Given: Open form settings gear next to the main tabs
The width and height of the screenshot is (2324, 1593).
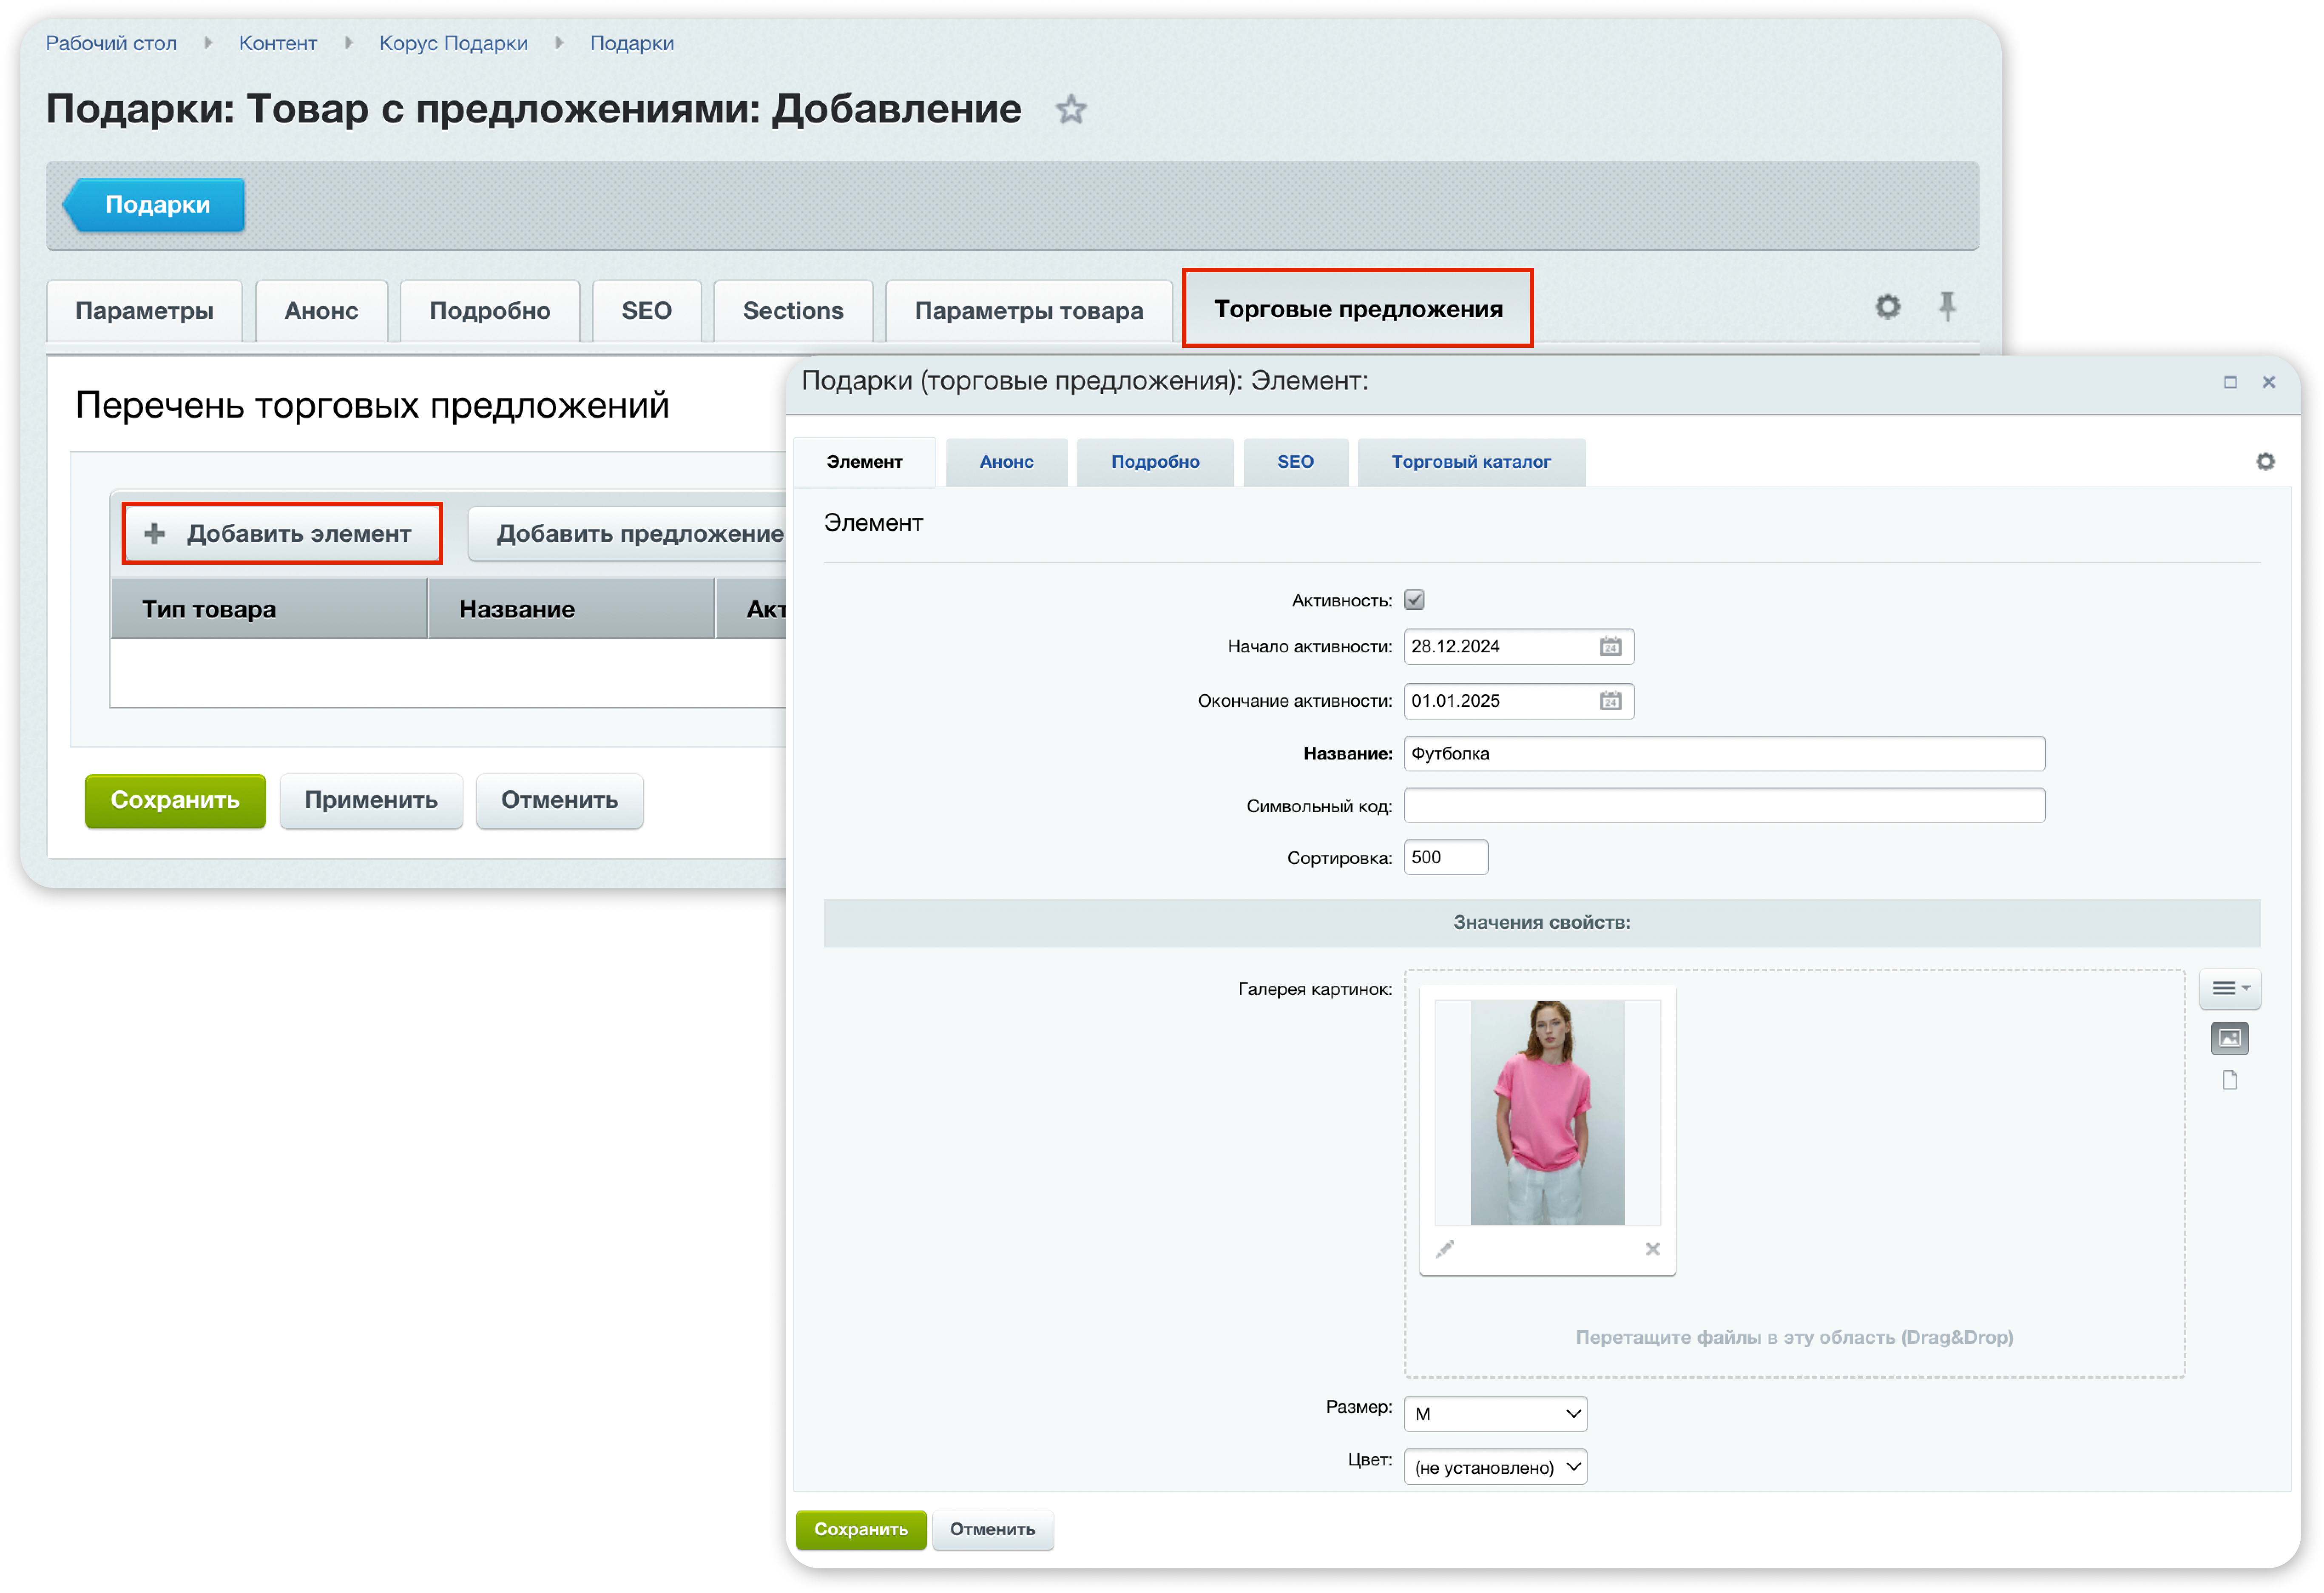Looking at the screenshot, I should [1887, 306].
